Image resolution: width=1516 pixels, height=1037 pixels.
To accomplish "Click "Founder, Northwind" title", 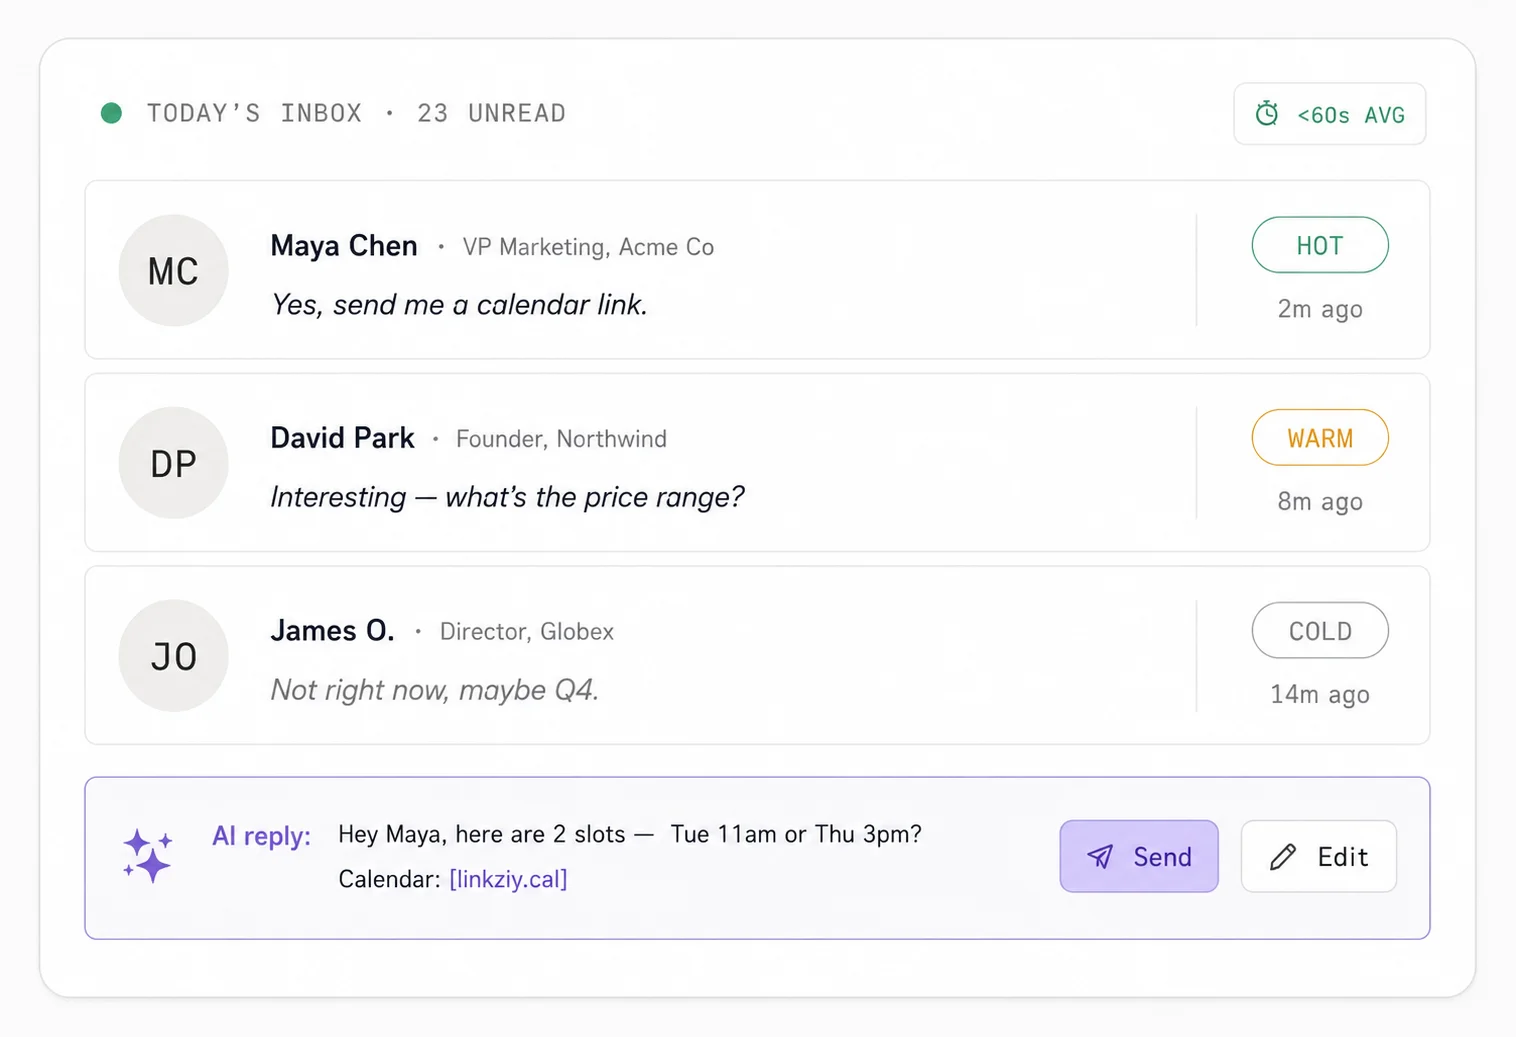I will (x=561, y=439).
